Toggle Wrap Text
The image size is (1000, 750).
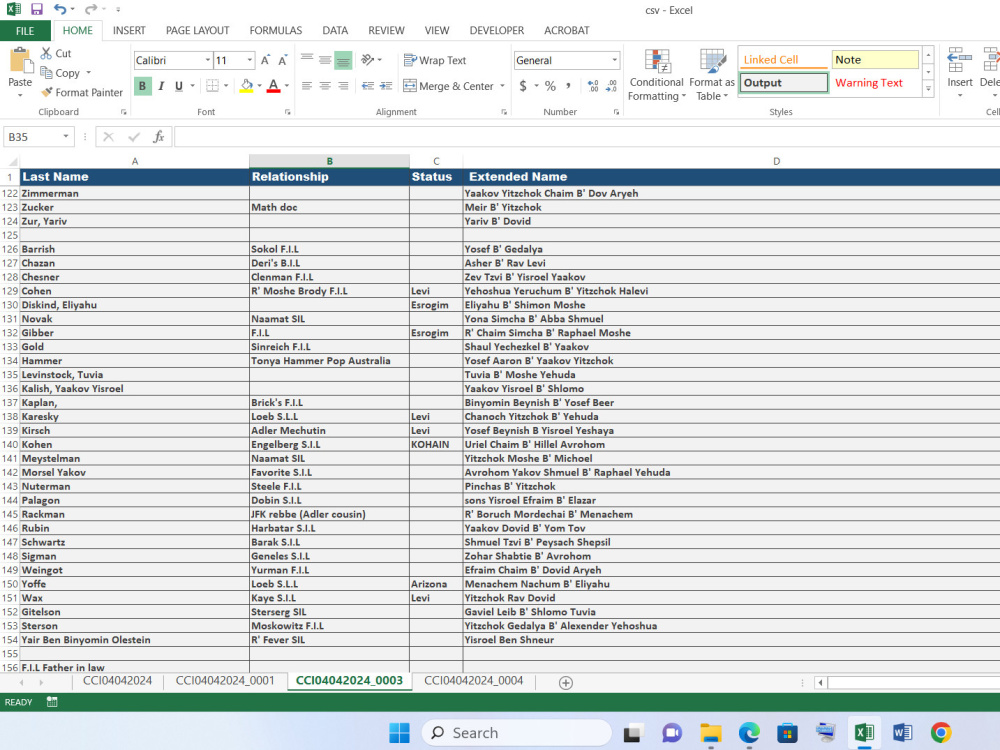(x=435, y=60)
